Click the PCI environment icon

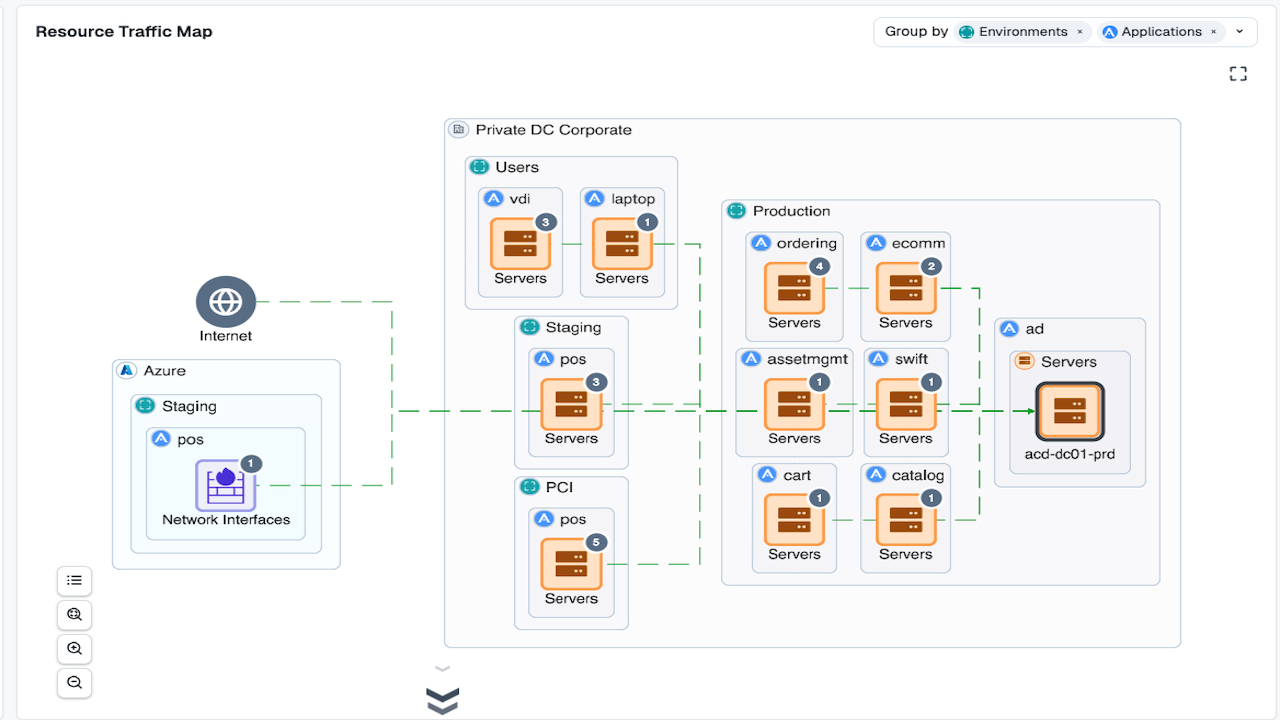tap(529, 487)
